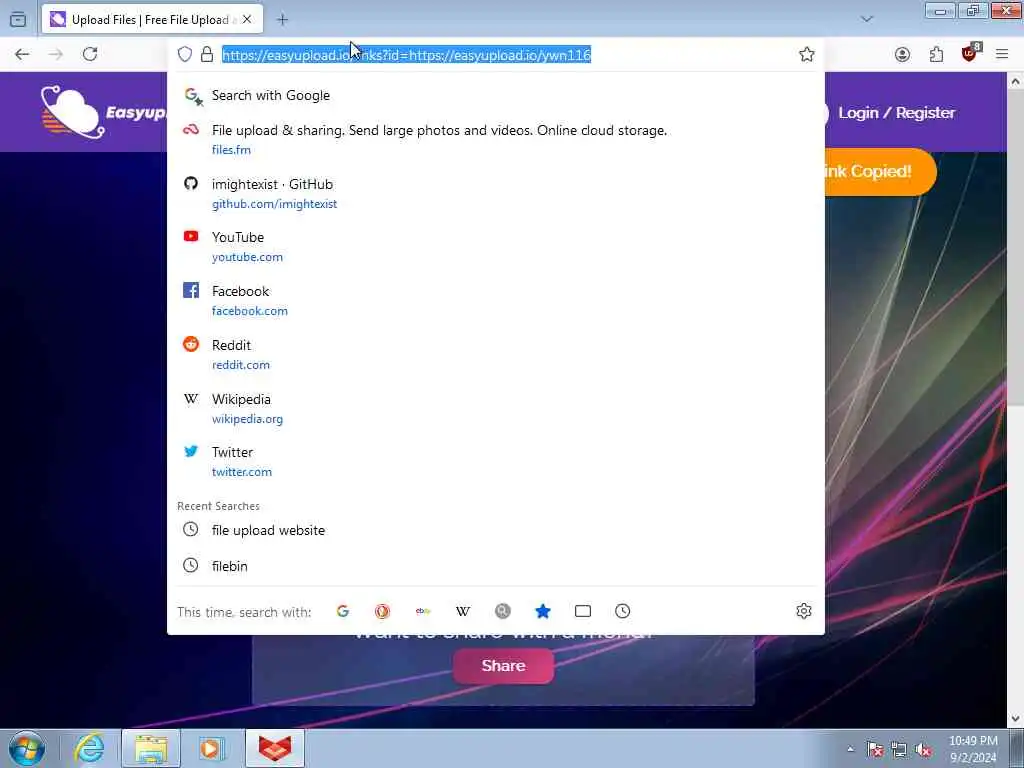Screen dimensions: 1024x768
Task: Select recent search 'filebin'
Action: (x=496, y=566)
